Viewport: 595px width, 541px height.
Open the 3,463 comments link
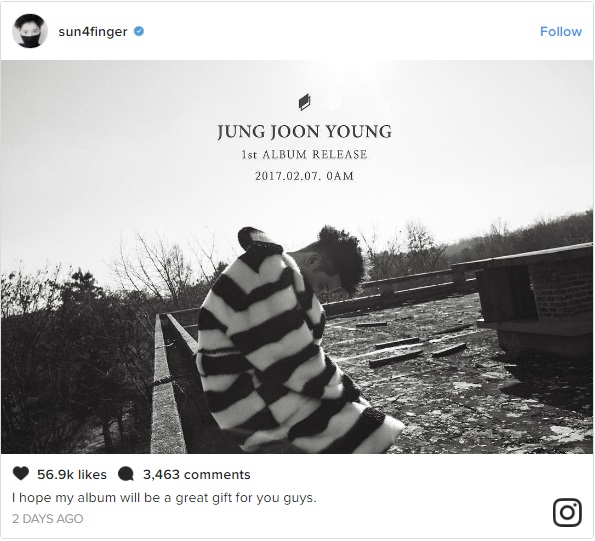coord(197,475)
